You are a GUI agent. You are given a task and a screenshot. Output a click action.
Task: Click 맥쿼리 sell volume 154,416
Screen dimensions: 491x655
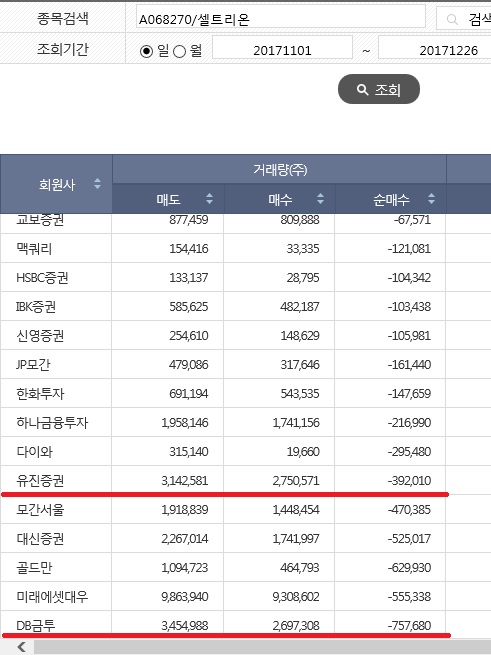tap(188, 249)
